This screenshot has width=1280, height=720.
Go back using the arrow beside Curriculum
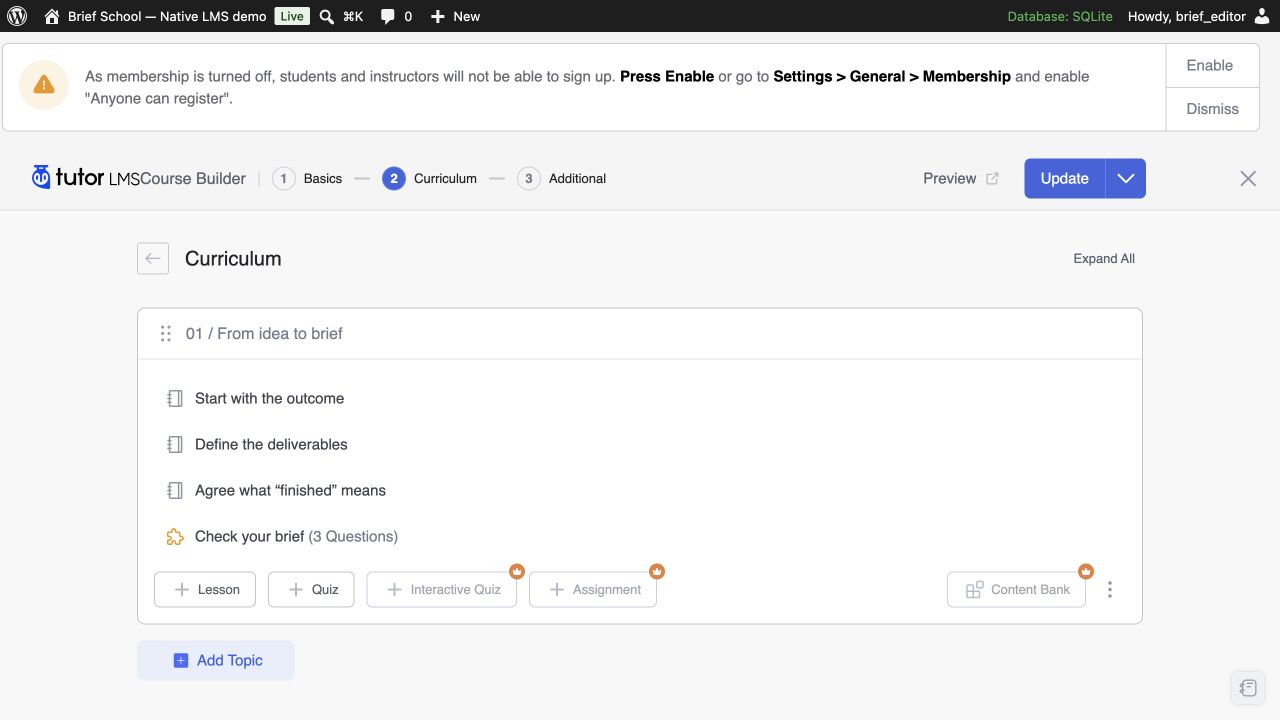point(153,258)
